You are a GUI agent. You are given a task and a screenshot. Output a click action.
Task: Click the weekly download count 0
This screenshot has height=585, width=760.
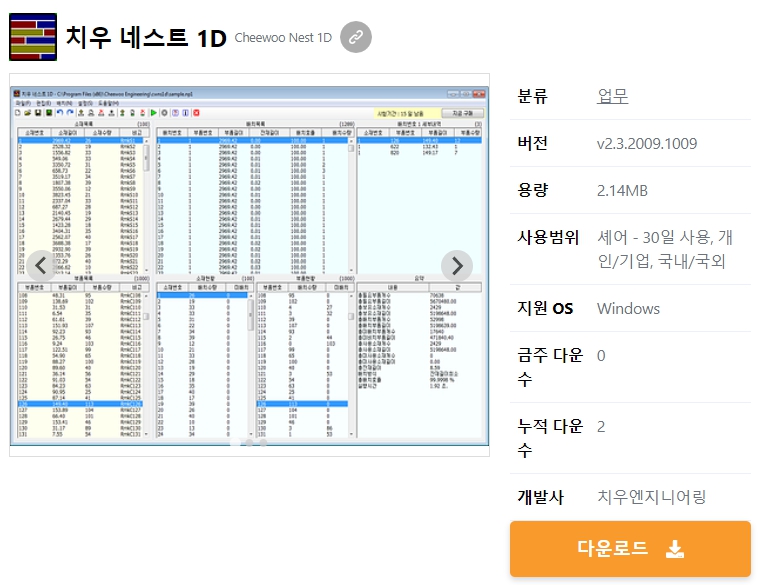tap(601, 356)
